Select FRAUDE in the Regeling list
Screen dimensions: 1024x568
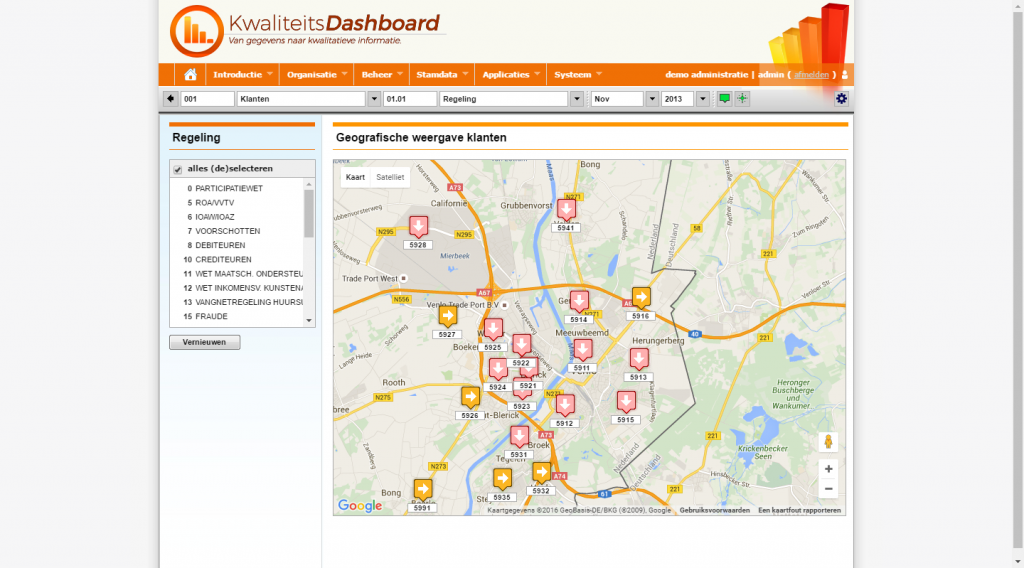click(x=211, y=317)
